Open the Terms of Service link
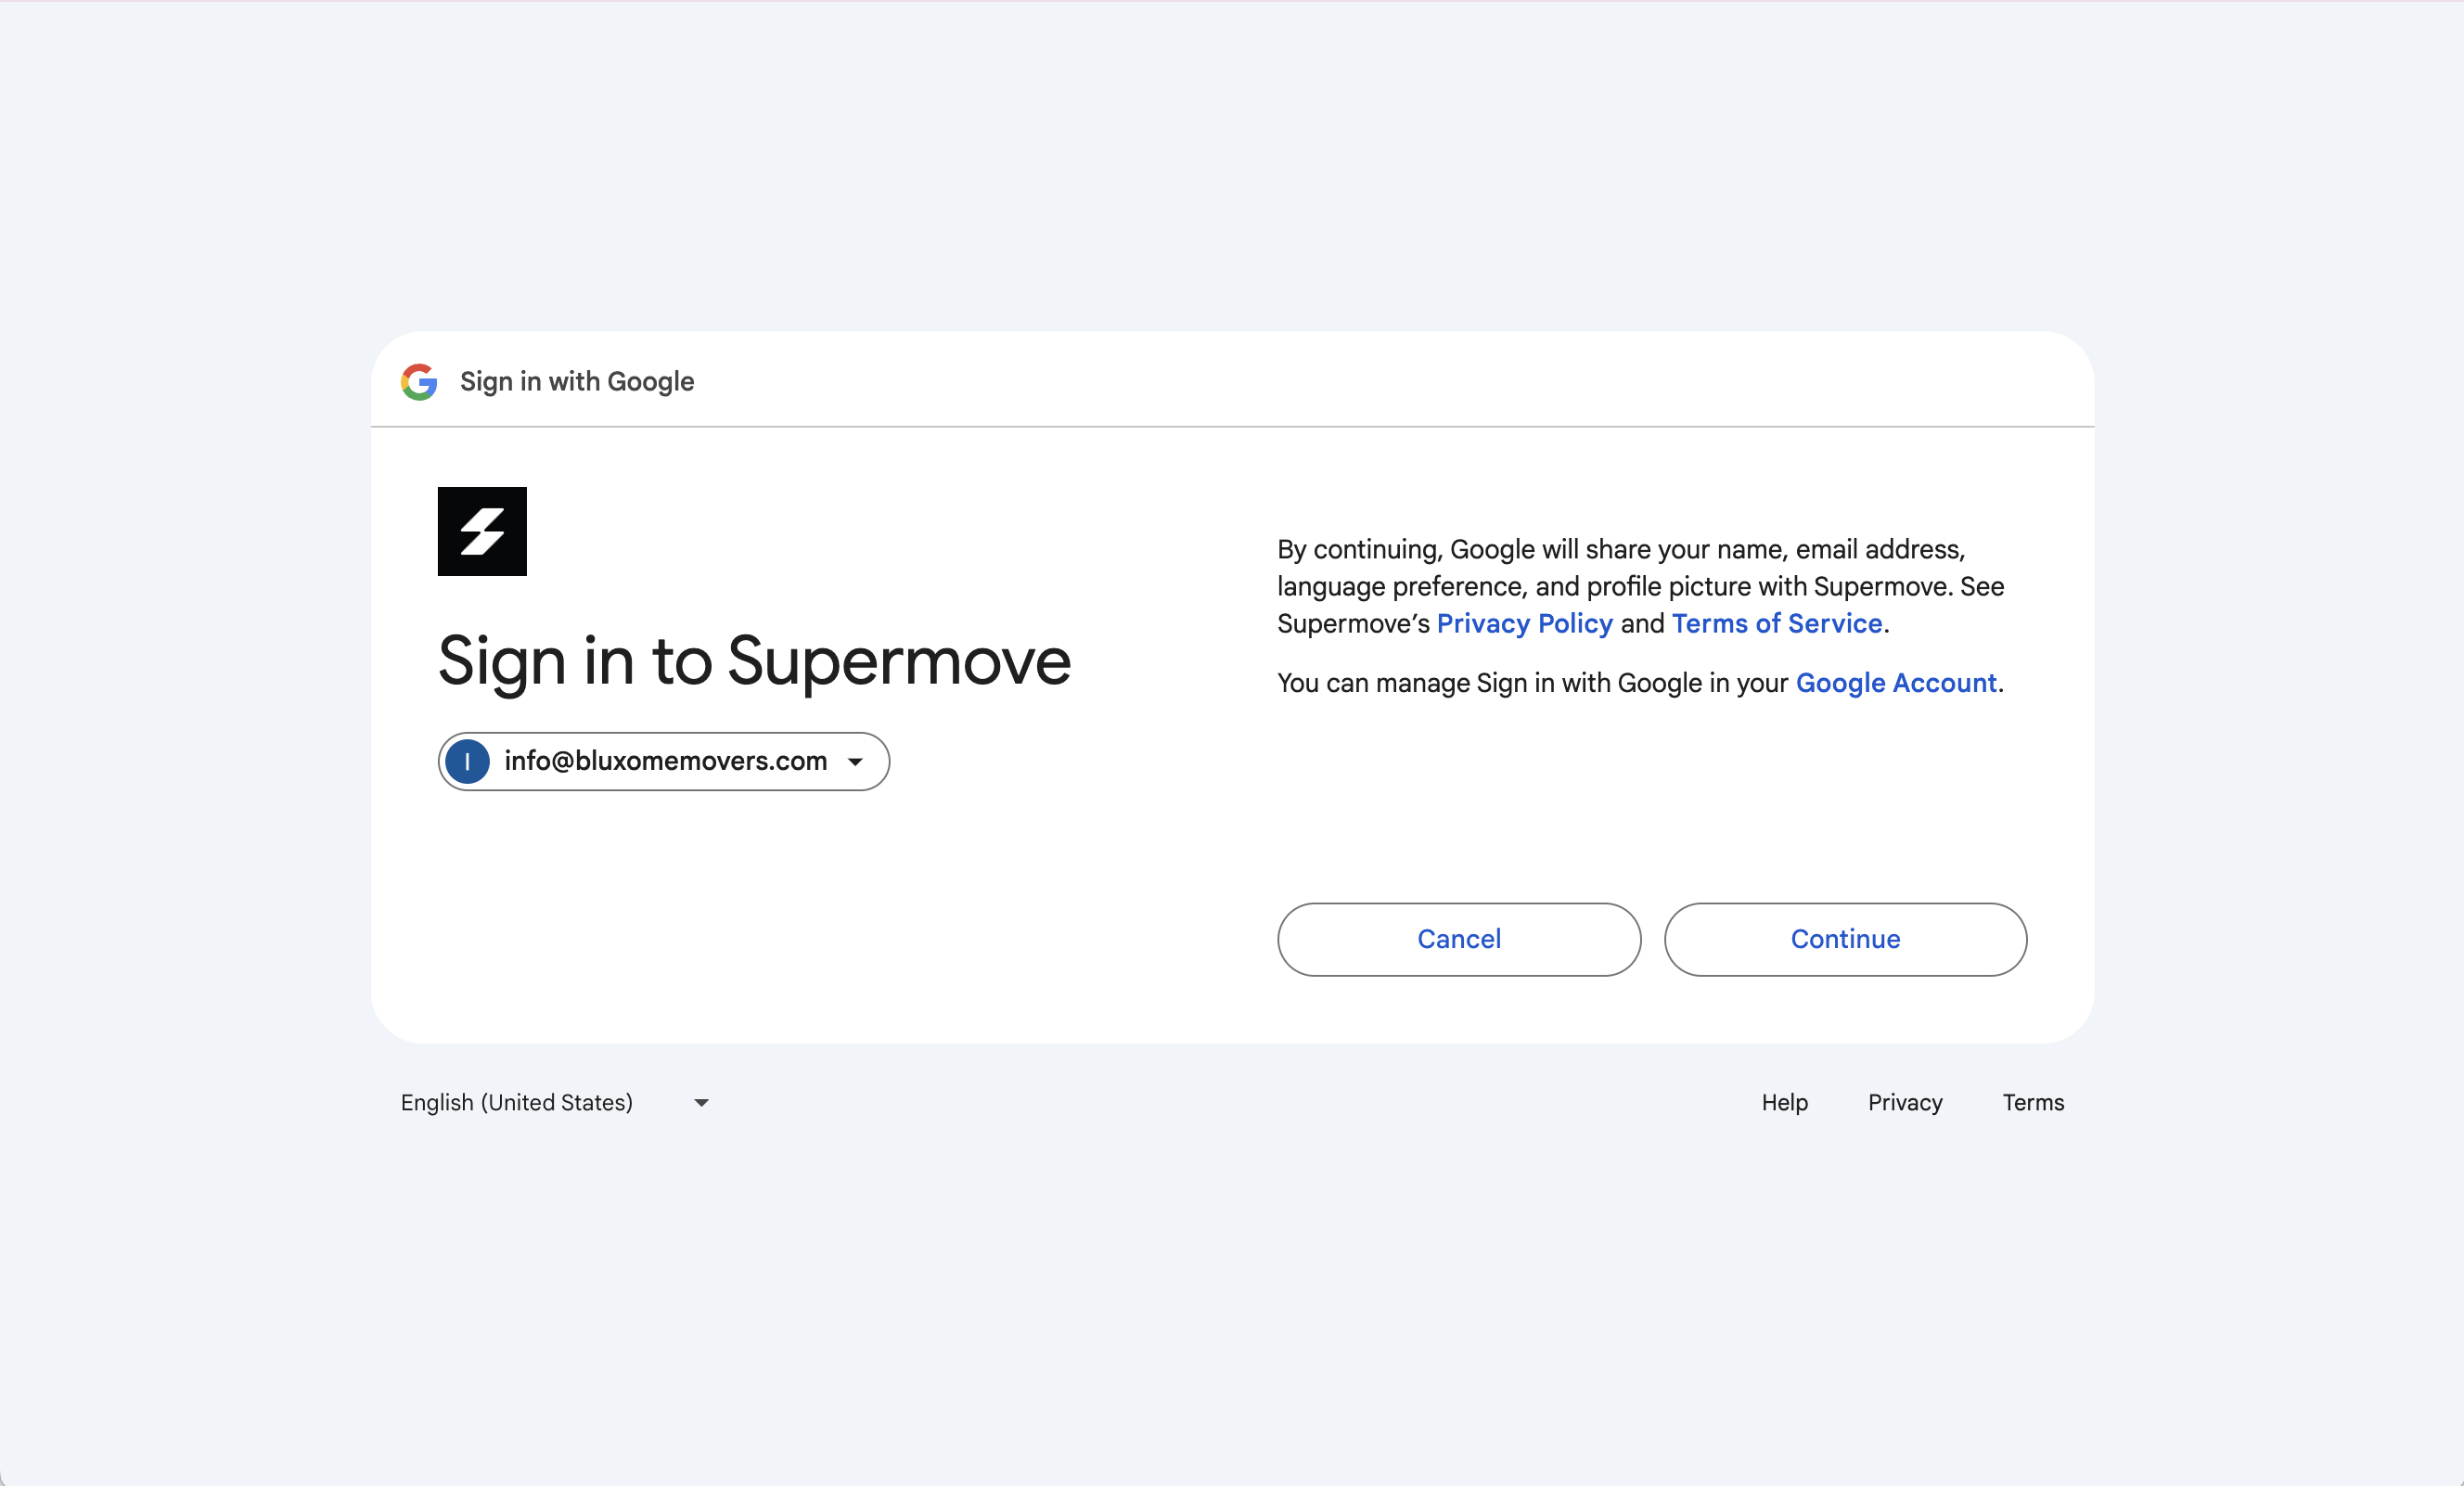This screenshot has width=2464, height=1486. coord(1777,623)
